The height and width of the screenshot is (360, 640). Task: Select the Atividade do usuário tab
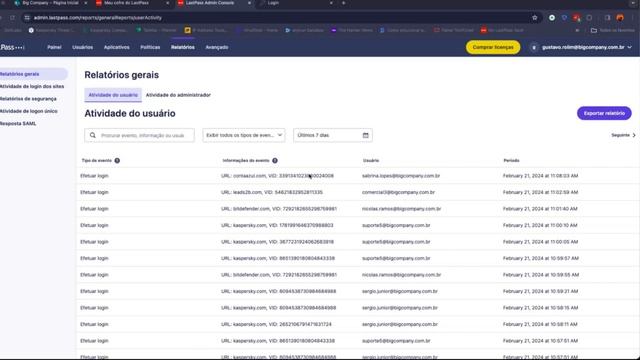[113, 95]
